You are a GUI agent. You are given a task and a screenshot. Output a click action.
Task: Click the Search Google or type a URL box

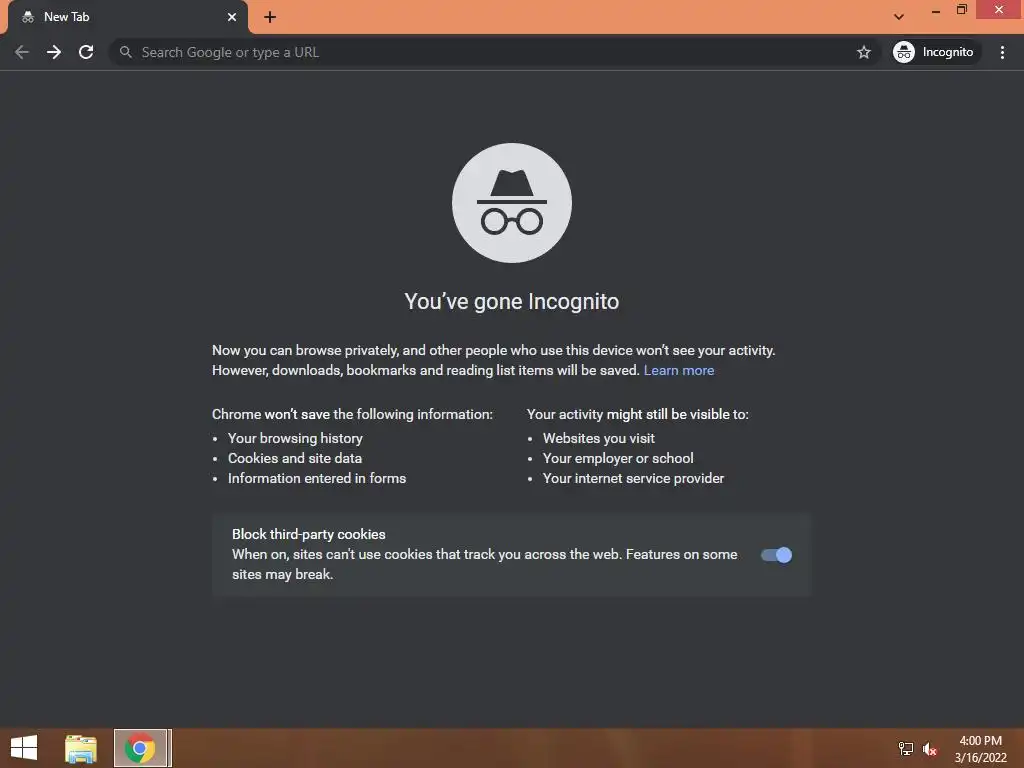[x=495, y=52]
